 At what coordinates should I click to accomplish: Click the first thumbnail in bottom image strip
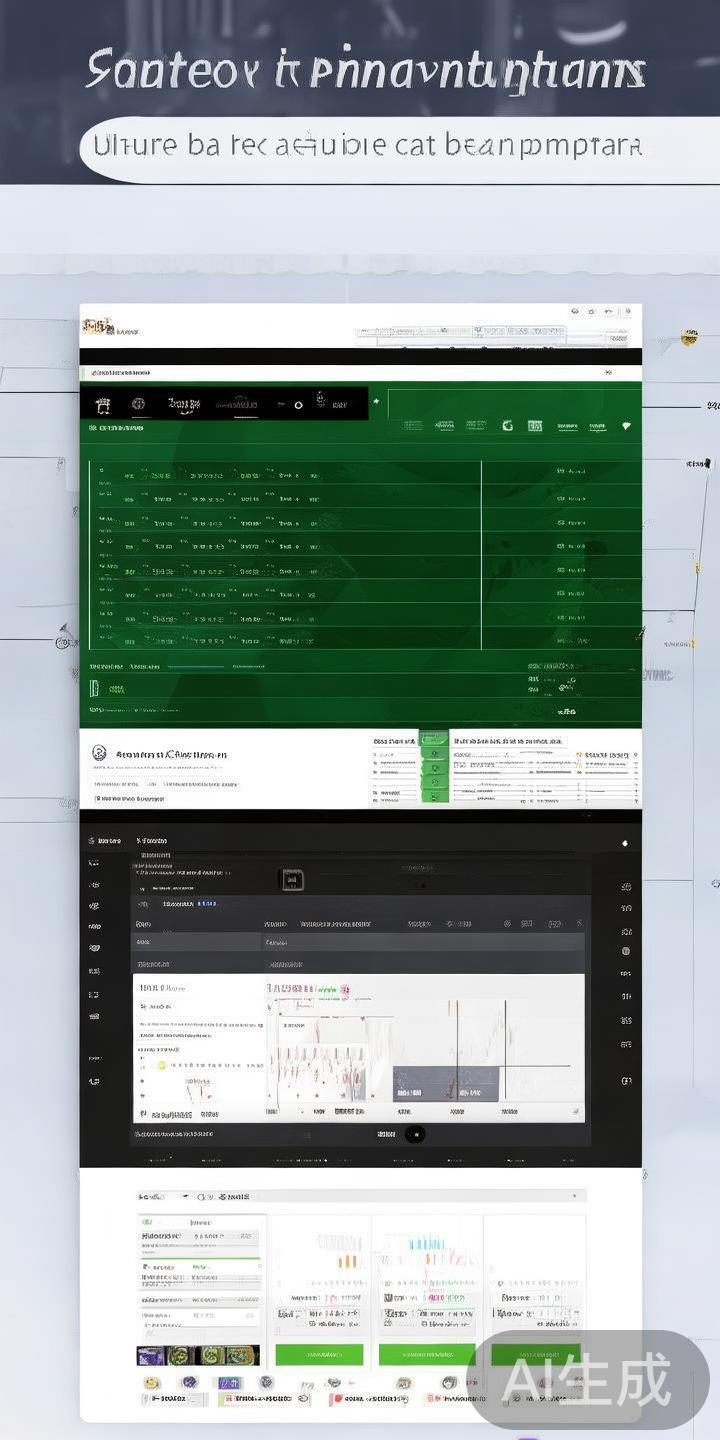pyautogui.click(x=150, y=1355)
